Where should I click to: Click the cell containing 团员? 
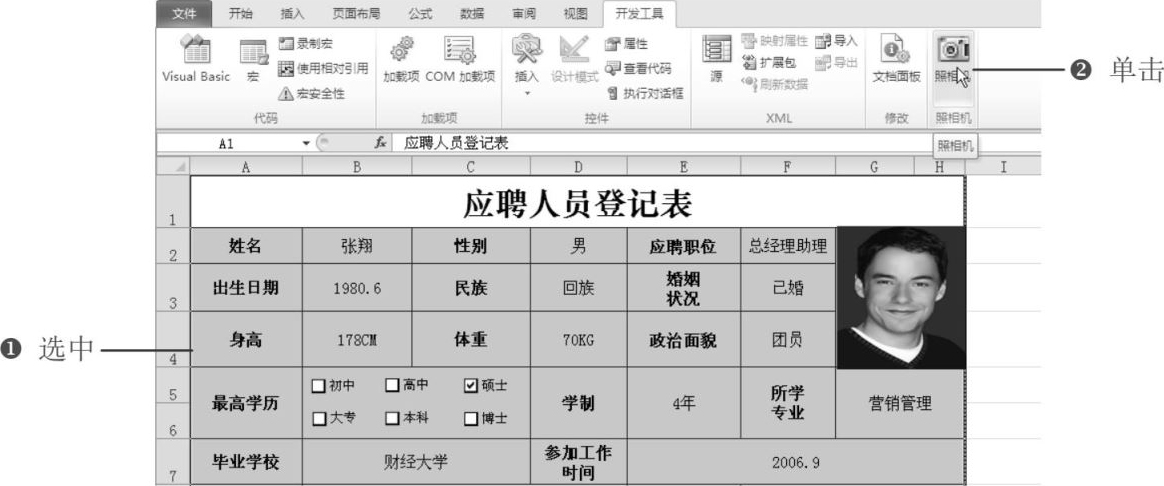coord(788,340)
